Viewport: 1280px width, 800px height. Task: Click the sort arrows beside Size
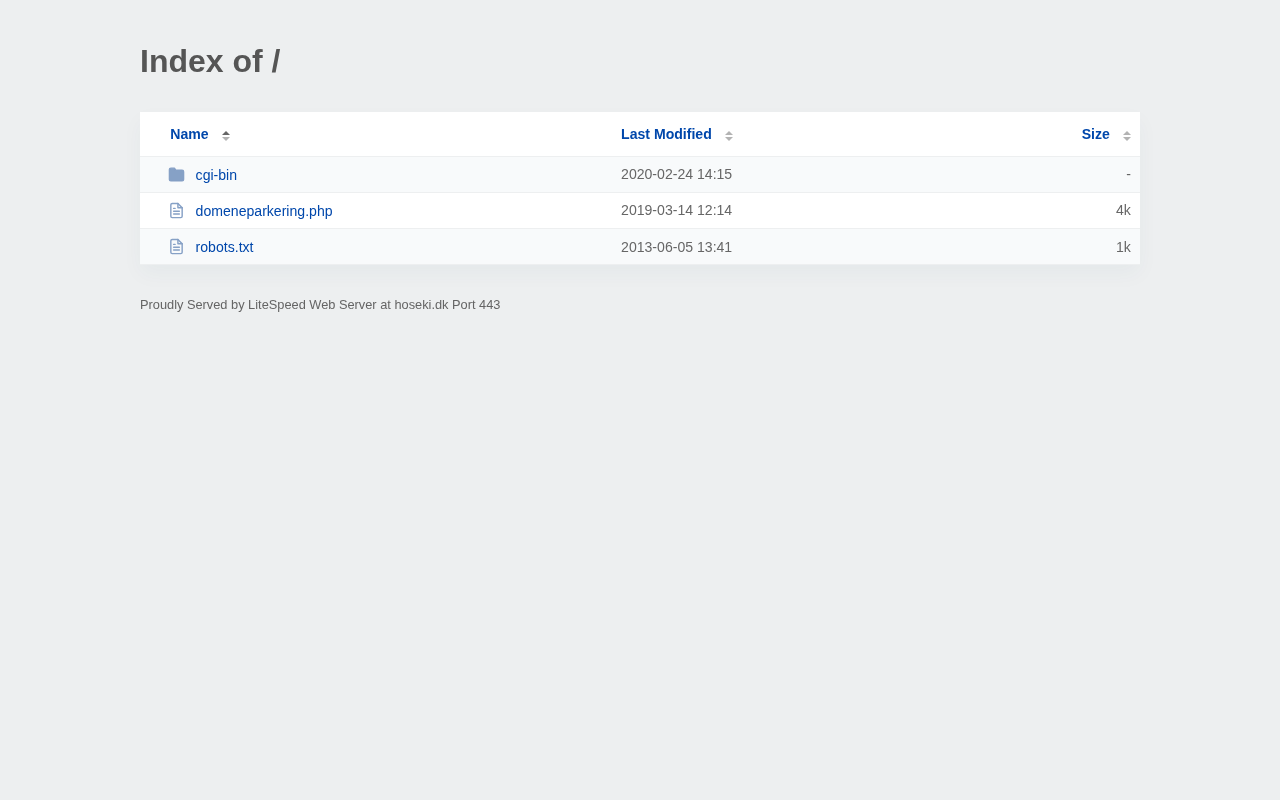coord(1127,135)
